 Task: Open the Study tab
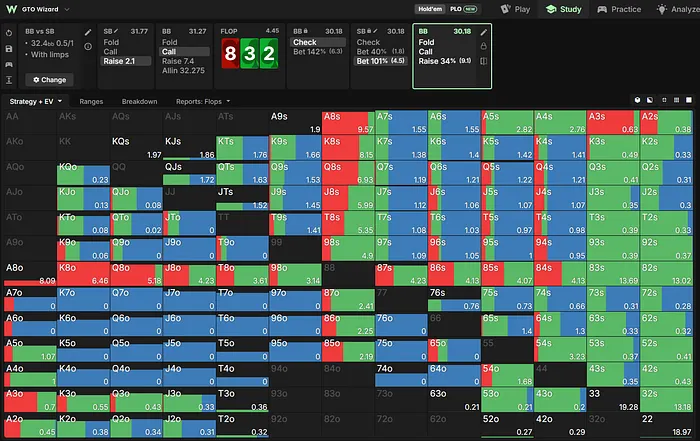click(x=564, y=9)
